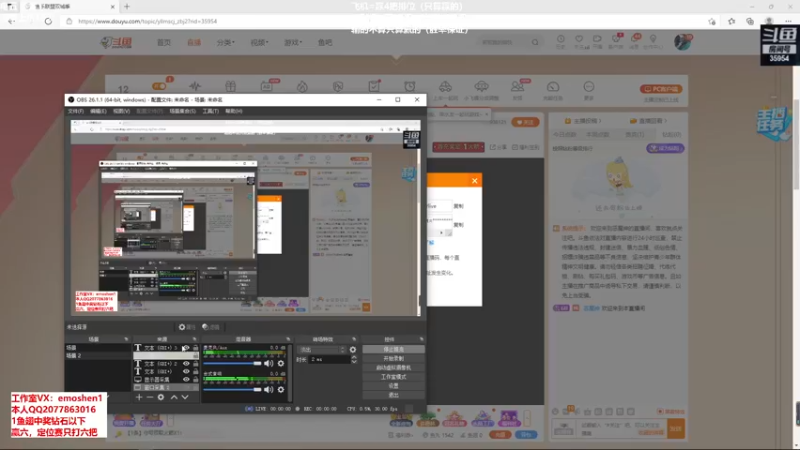Pop out the 混音器 dock panel icon
This screenshot has height=450, width=800.
[288, 339]
